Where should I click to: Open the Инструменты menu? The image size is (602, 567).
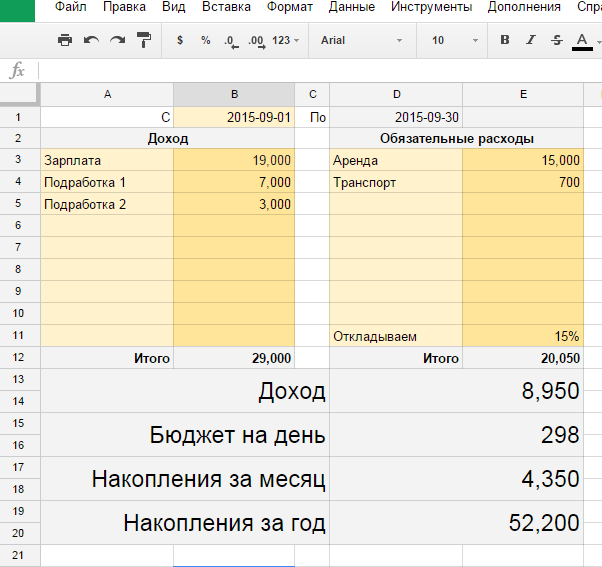coord(432,7)
